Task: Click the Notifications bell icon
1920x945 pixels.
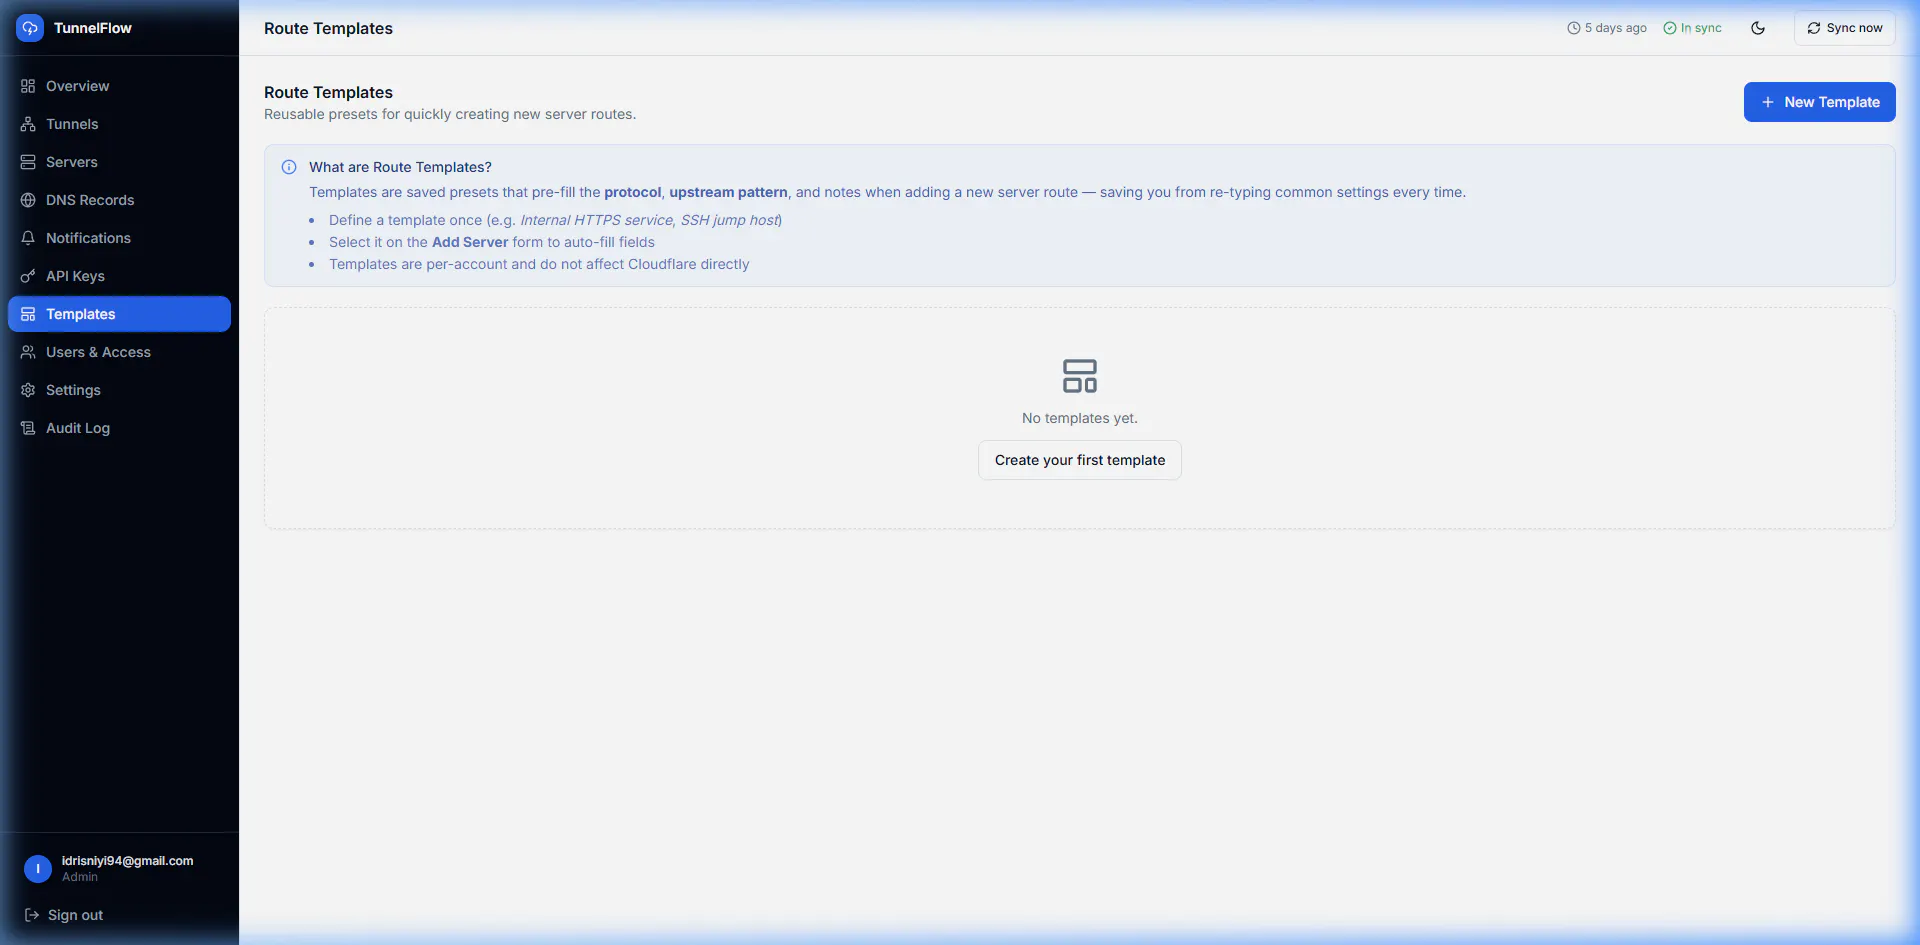Action: pyautogui.click(x=28, y=238)
